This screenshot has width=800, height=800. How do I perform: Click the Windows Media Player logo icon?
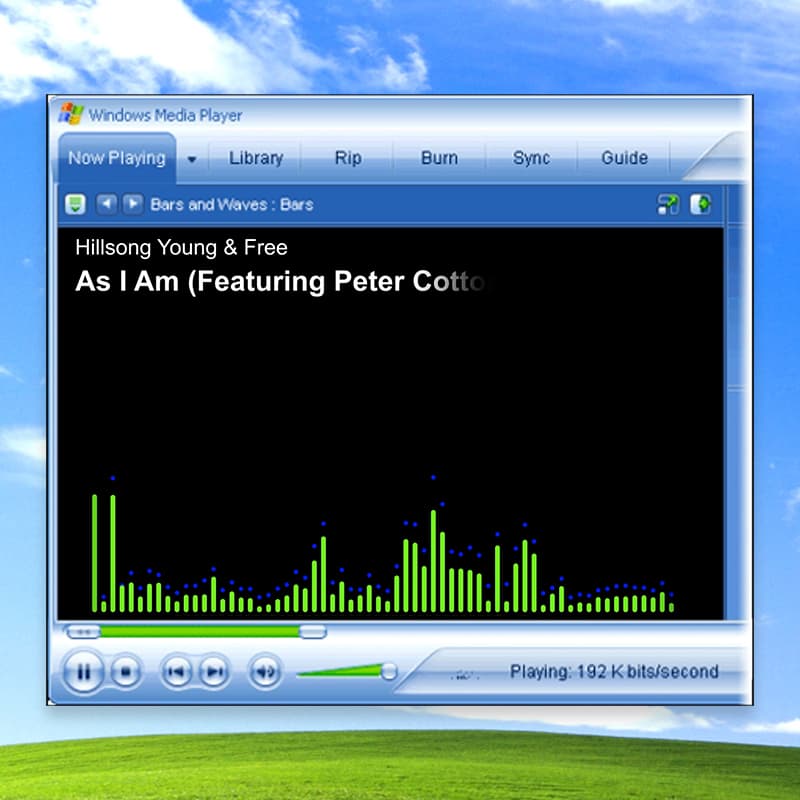(71, 114)
